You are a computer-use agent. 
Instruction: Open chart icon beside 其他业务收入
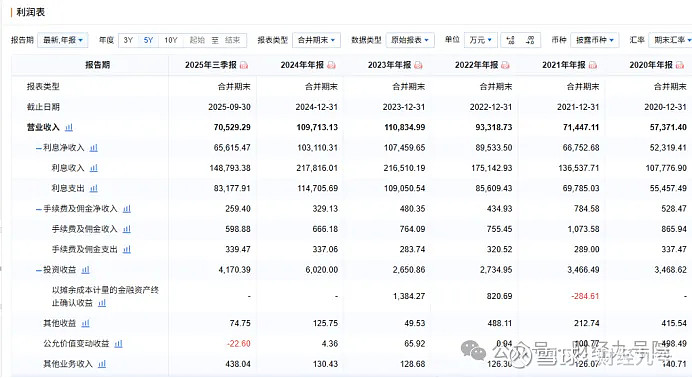tap(102, 364)
